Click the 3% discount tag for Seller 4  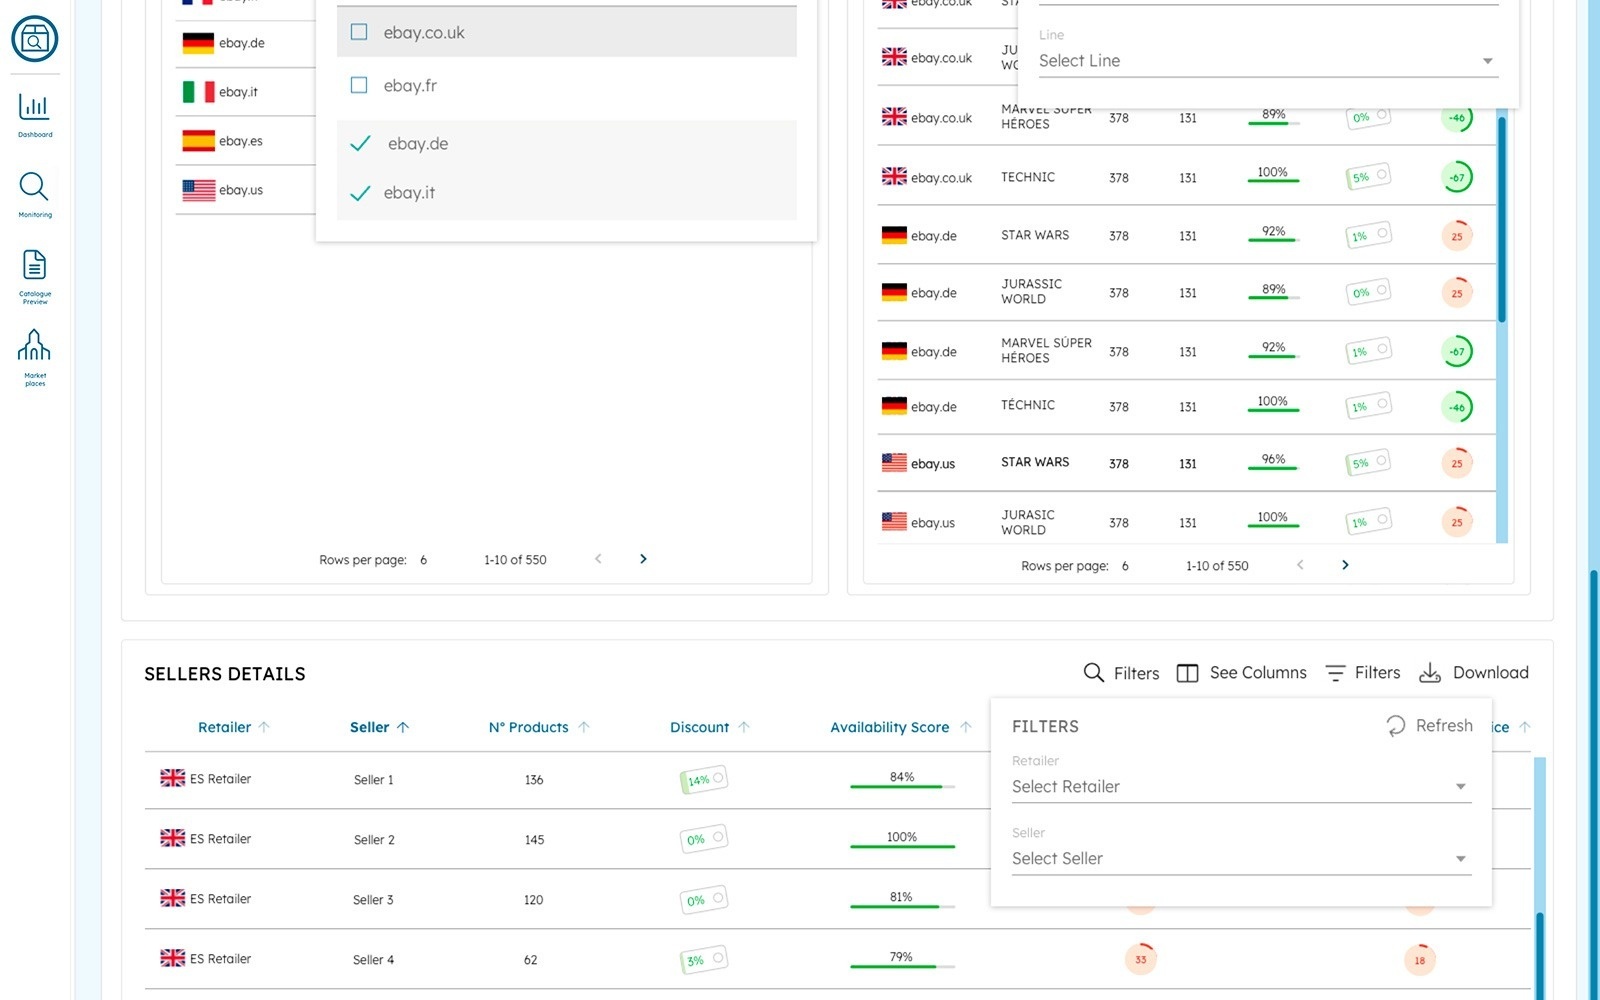[x=704, y=960]
